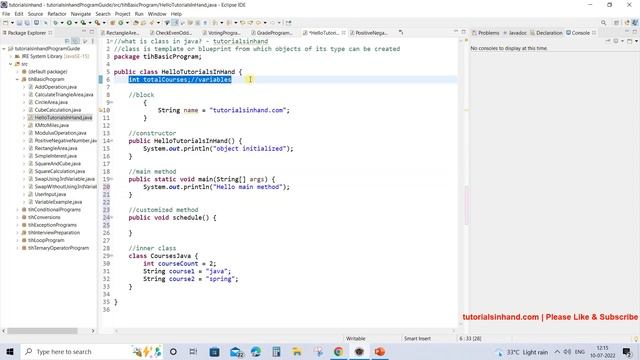The height and width of the screenshot is (360, 640).
Task: Click the External Tools run icon
Action: [98, 23]
